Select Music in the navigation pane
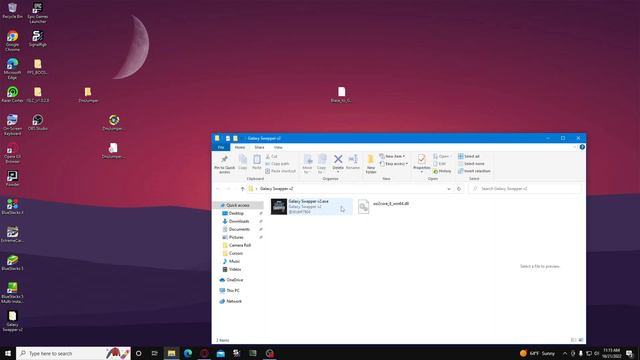This screenshot has width=640, height=360. [x=234, y=261]
